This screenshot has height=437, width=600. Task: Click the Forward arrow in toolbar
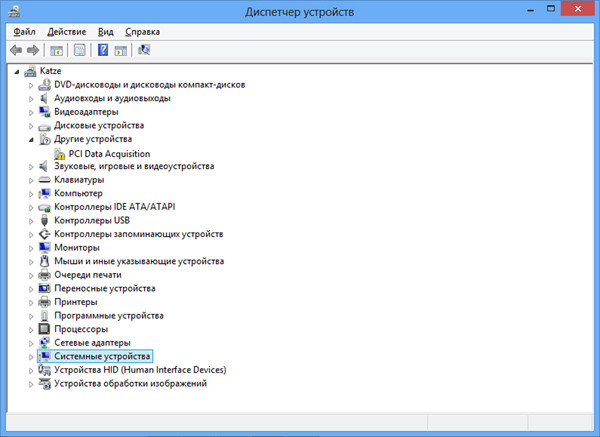pos(33,49)
